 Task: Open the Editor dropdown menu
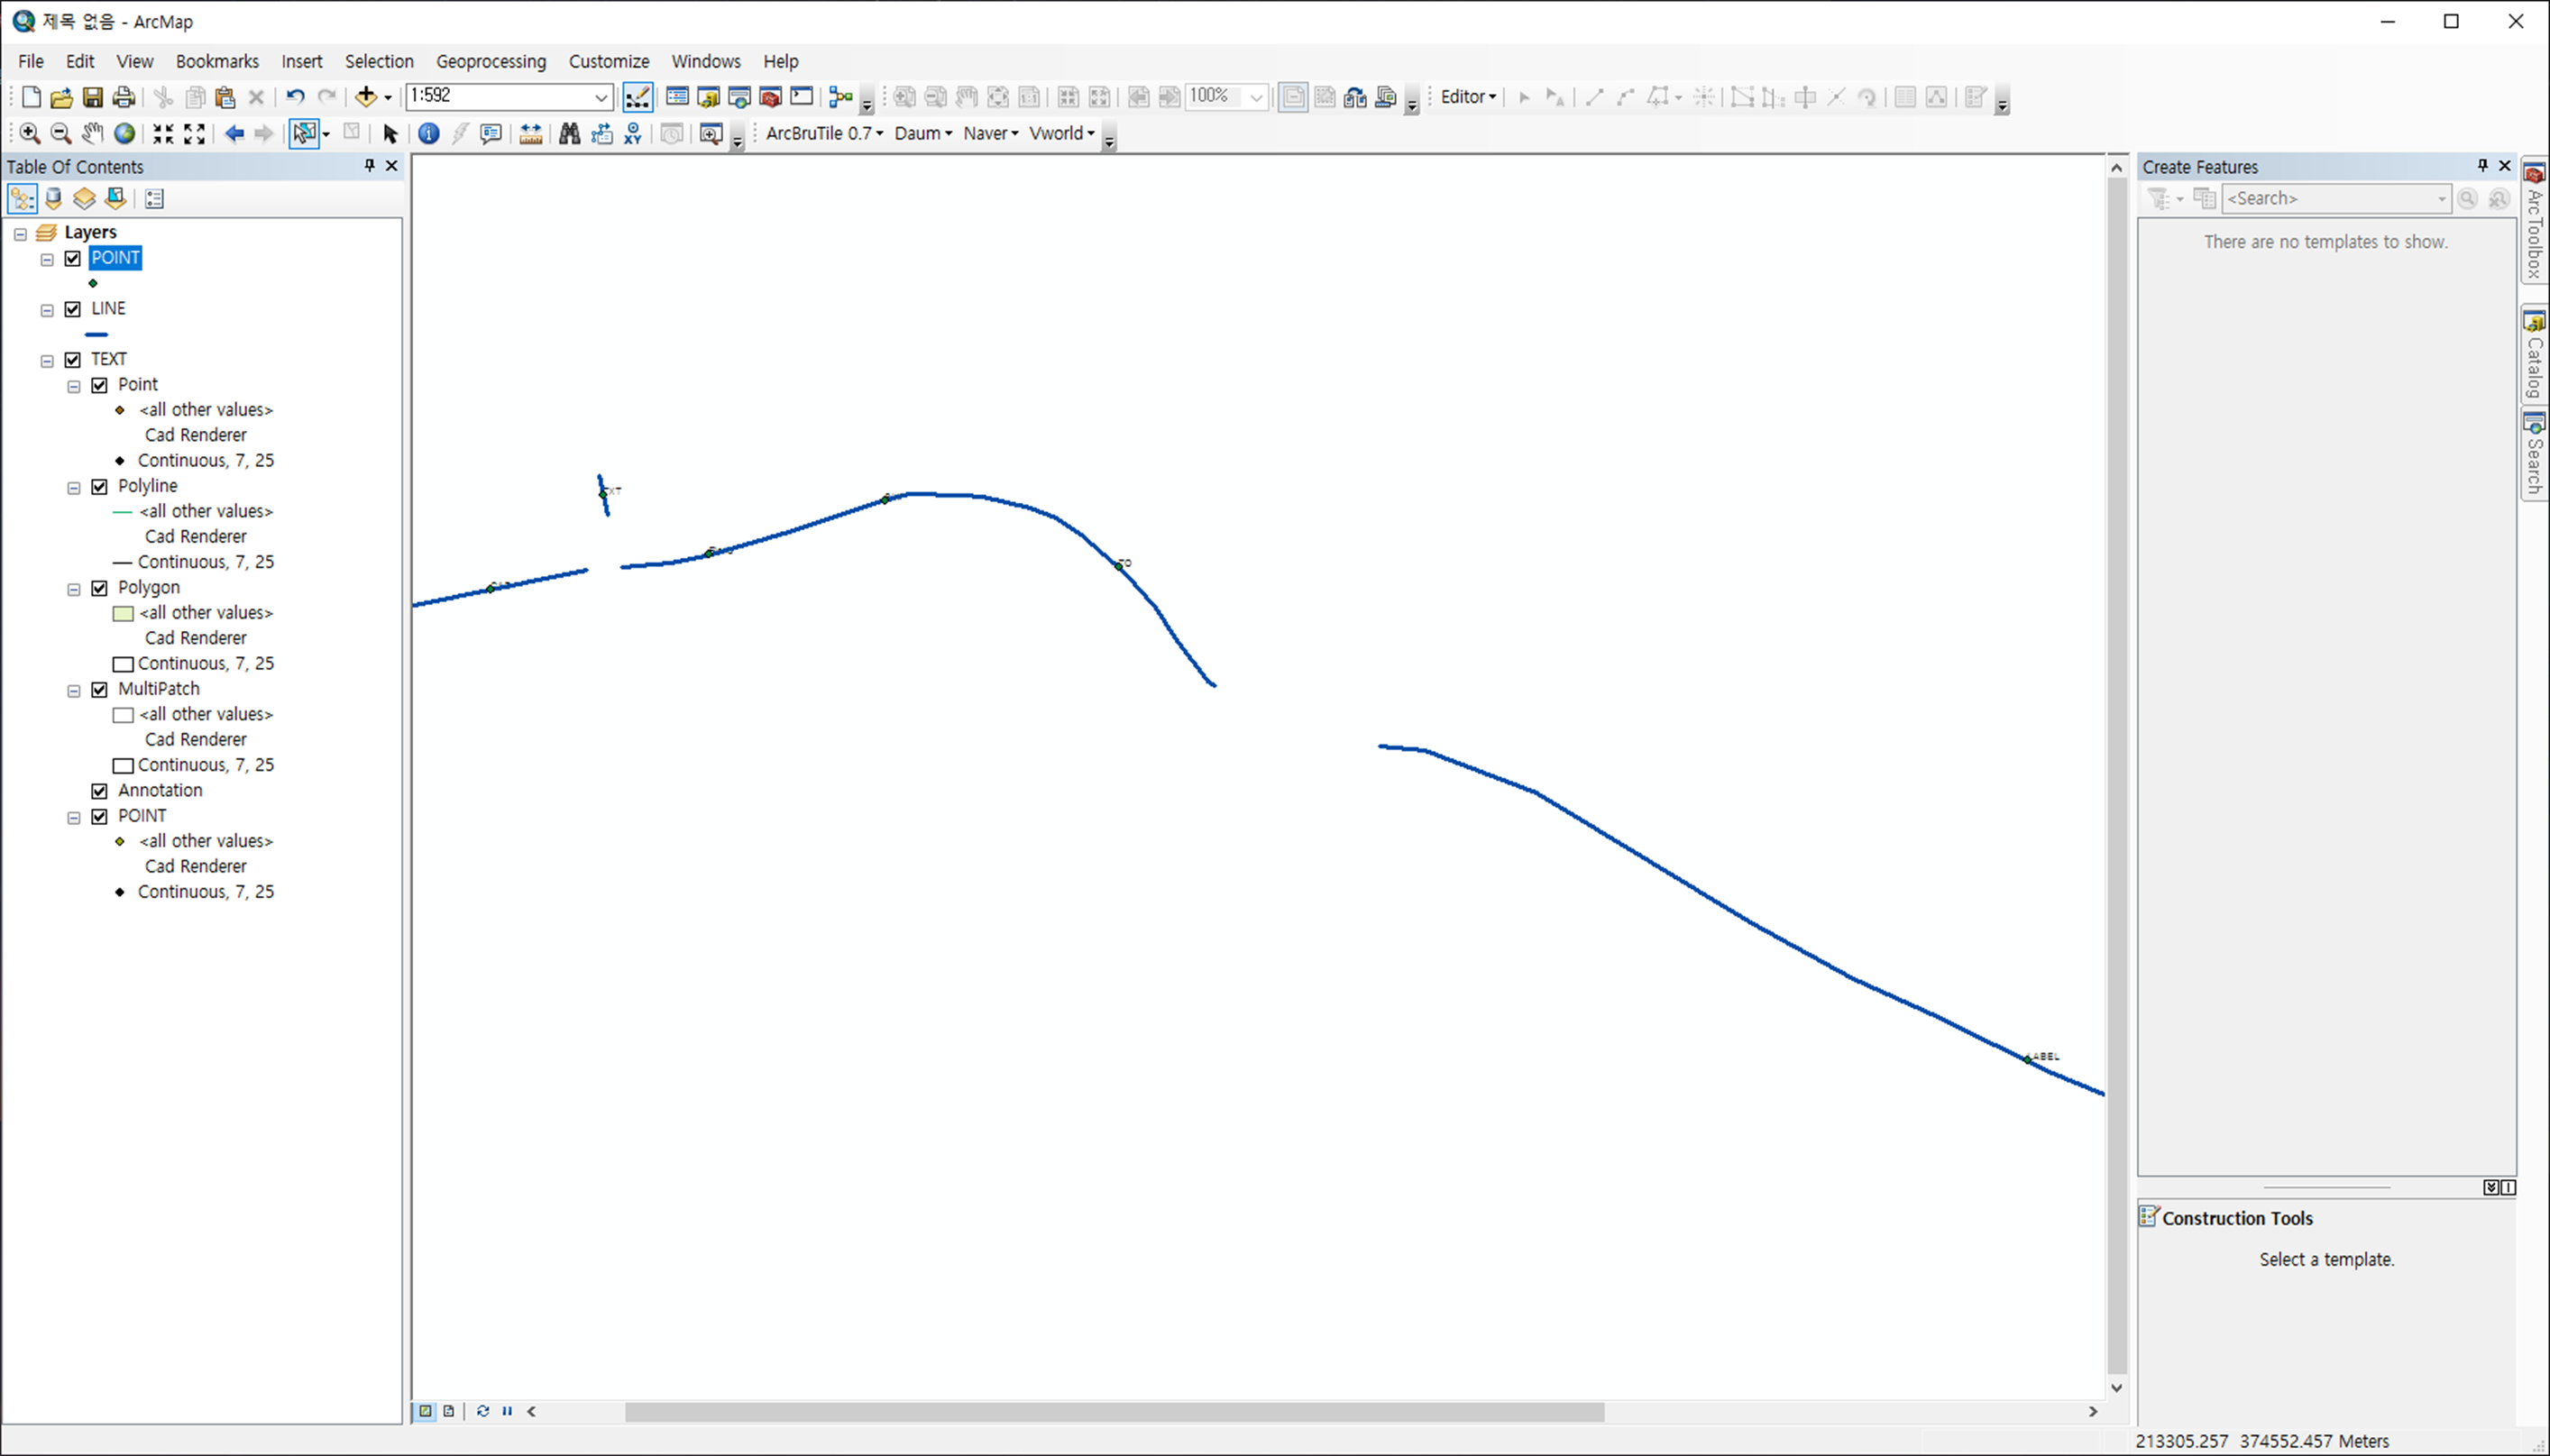[x=1467, y=97]
